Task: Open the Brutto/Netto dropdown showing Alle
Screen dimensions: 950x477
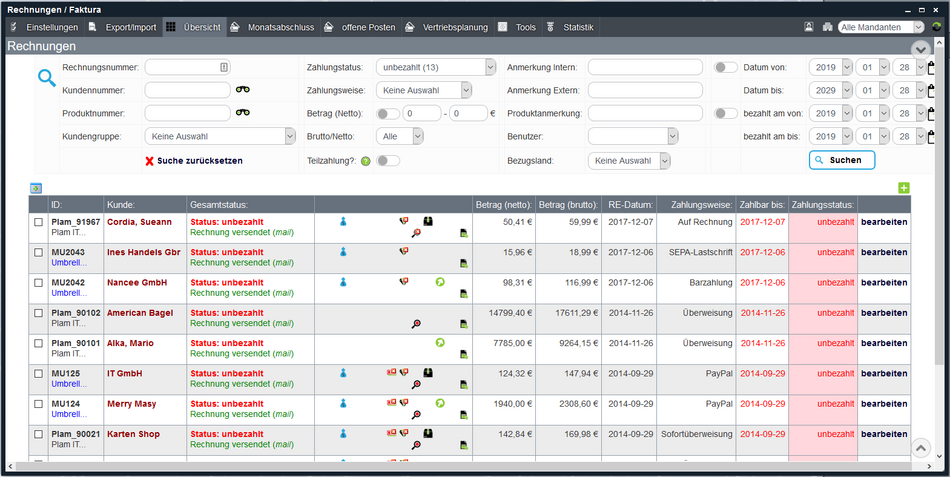Action: [399, 136]
